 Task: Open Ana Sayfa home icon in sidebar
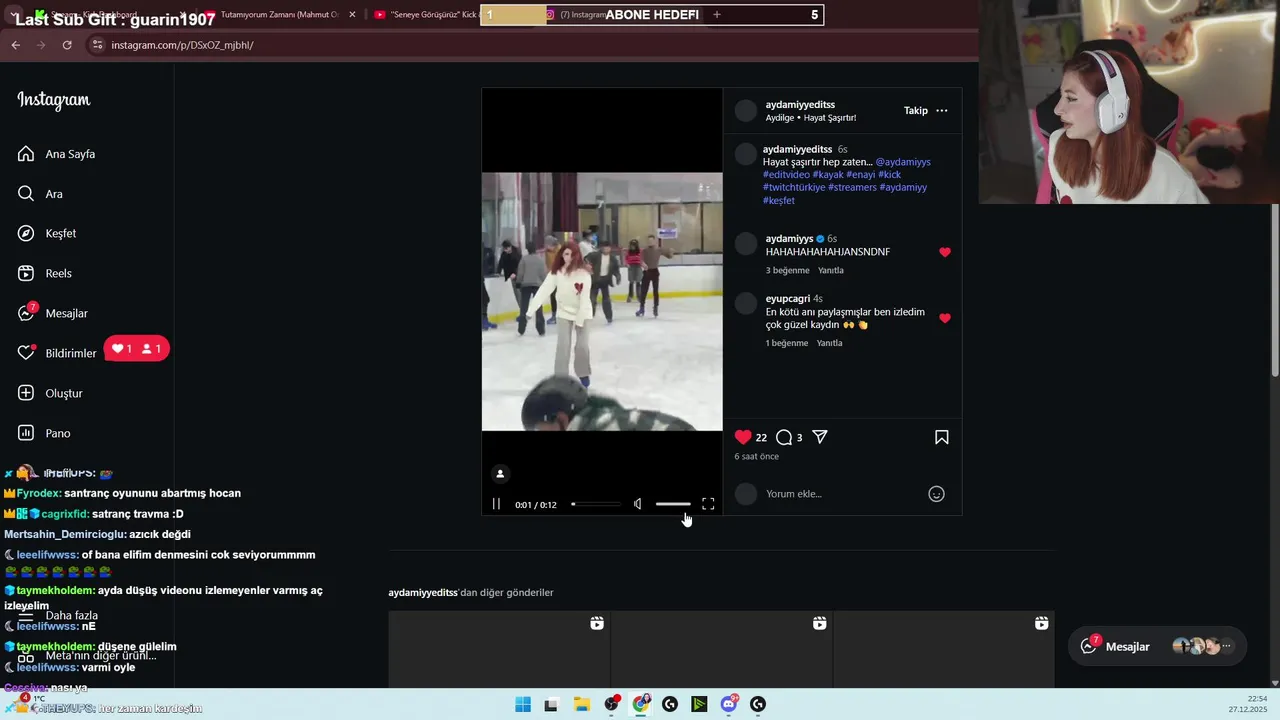point(26,154)
